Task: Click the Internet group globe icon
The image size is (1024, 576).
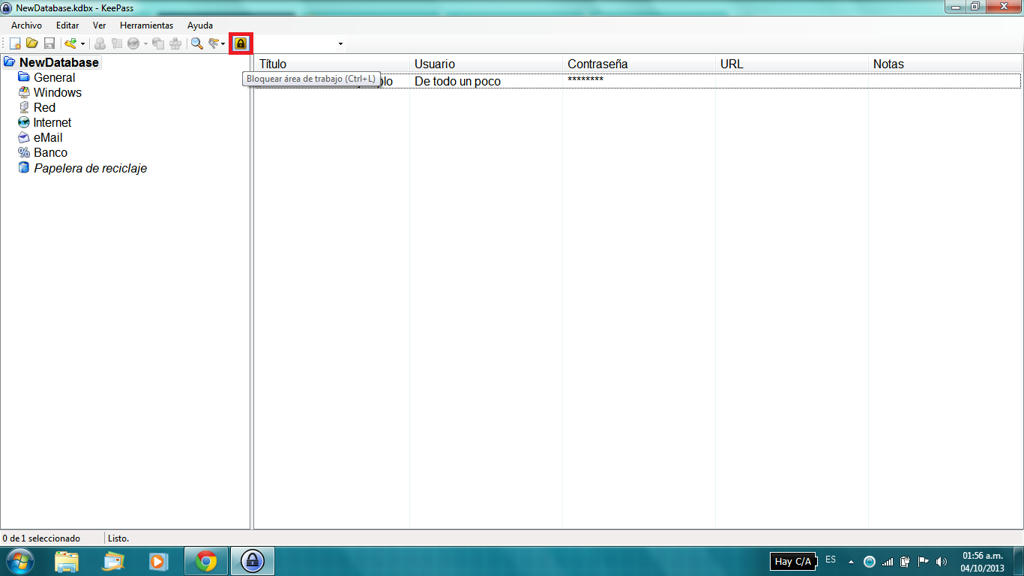Action: 24,122
